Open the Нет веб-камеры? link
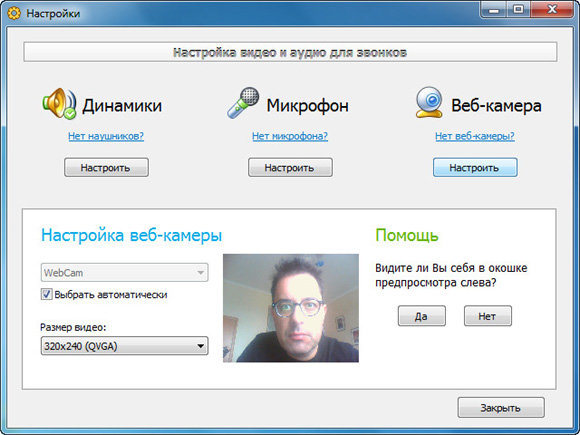The width and height of the screenshot is (580, 435). pos(475,136)
